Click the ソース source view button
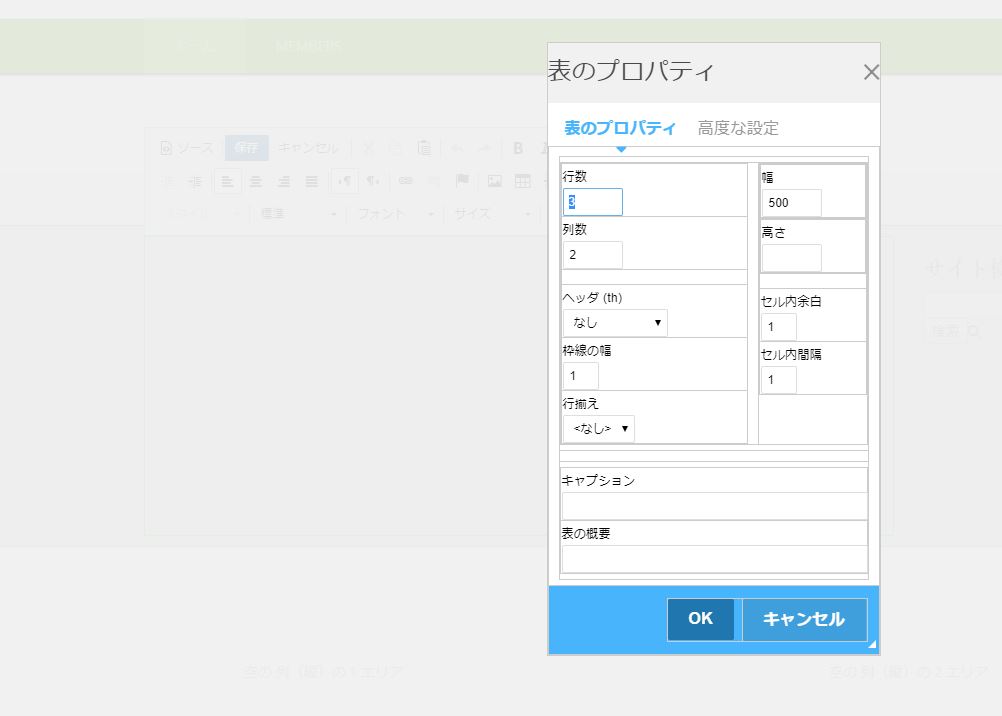This screenshot has width=1002, height=716. pos(187,148)
